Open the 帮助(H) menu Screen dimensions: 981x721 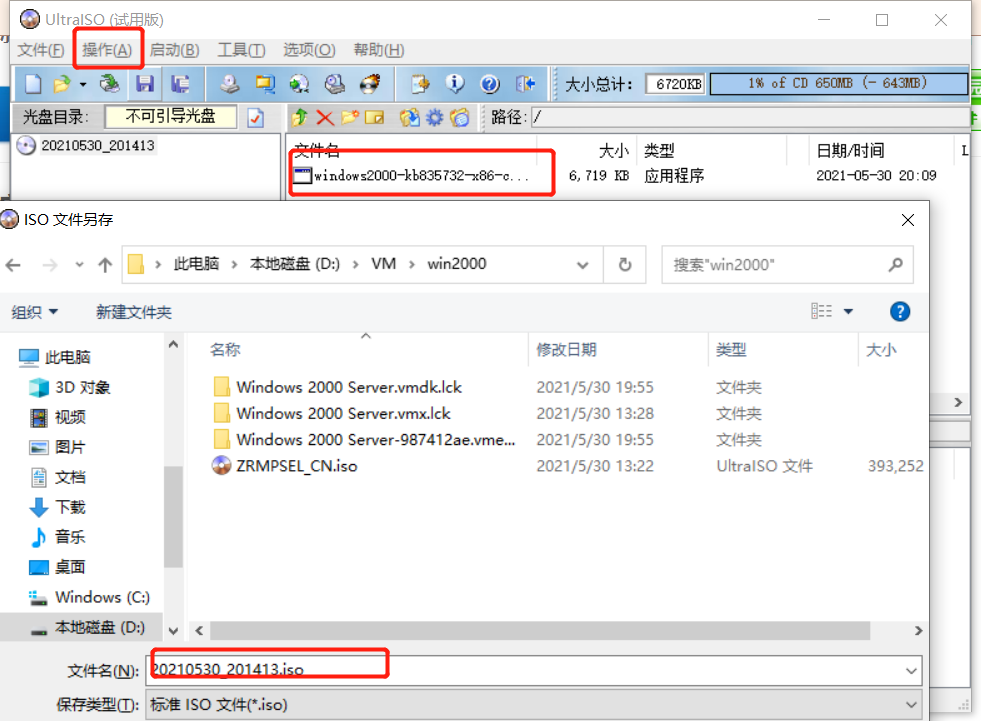click(x=379, y=50)
